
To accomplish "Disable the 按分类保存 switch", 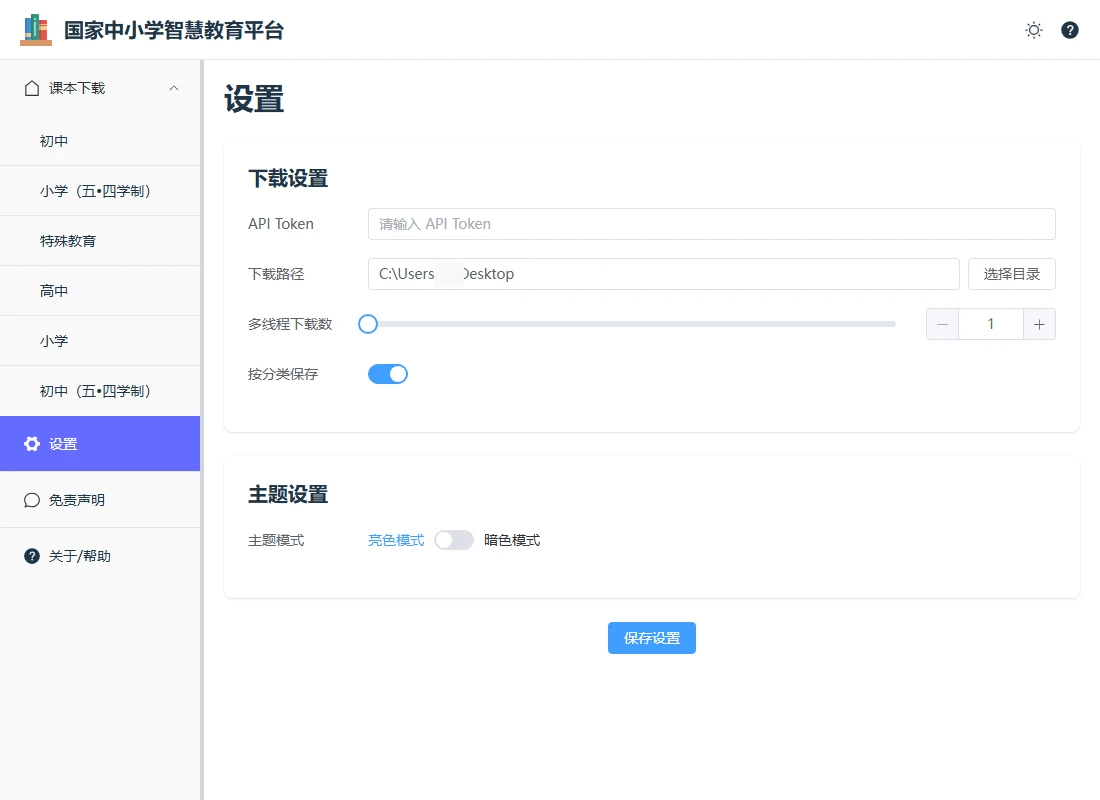I will tap(388, 374).
